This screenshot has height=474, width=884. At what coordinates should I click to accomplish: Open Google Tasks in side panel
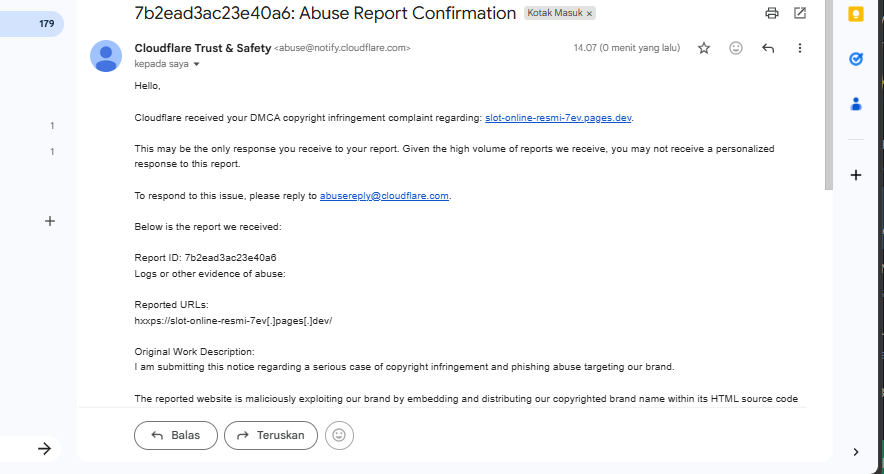click(x=856, y=59)
